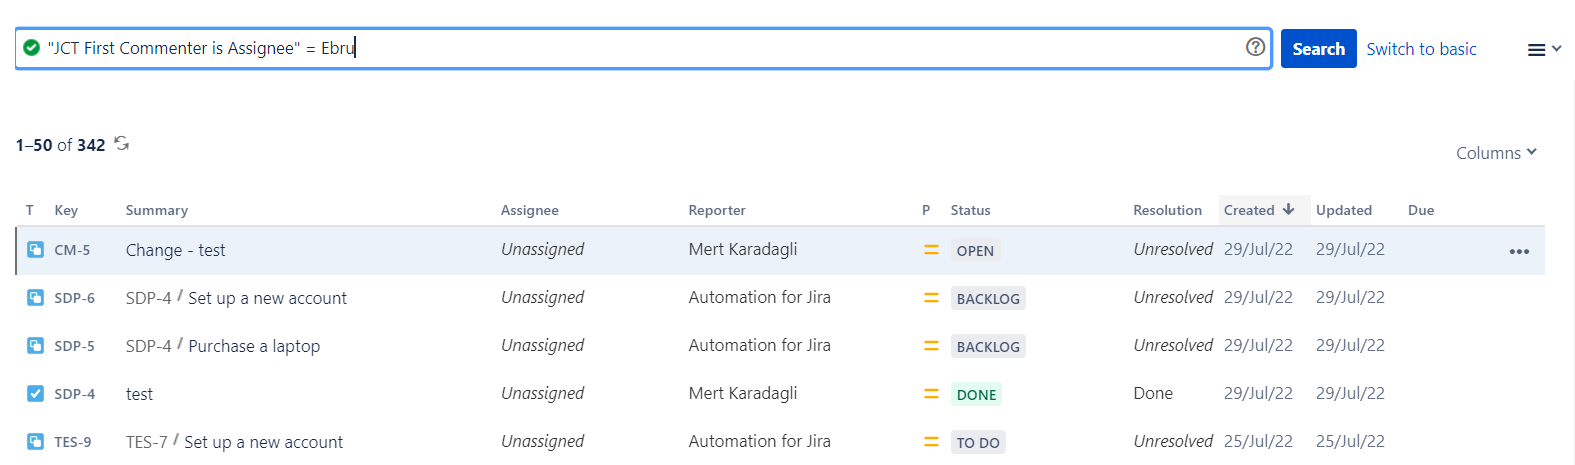Sort by the Assignee column header
Image resolution: width=1575 pixels, height=465 pixels.
click(x=529, y=210)
